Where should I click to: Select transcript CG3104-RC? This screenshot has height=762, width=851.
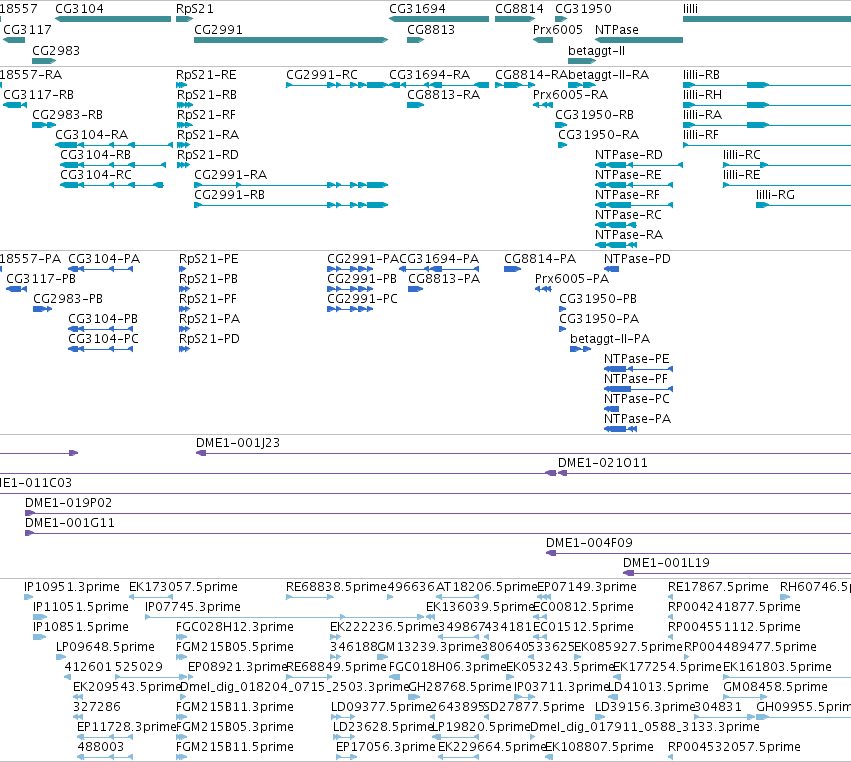[112, 185]
